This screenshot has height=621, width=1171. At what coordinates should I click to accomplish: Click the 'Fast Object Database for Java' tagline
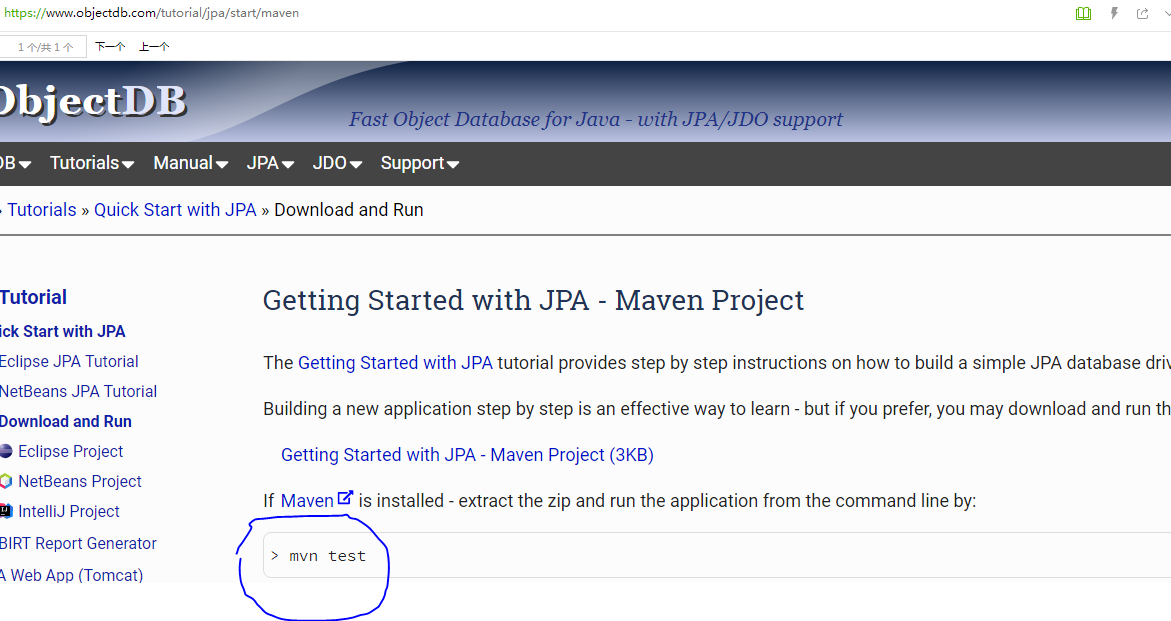click(596, 119)
